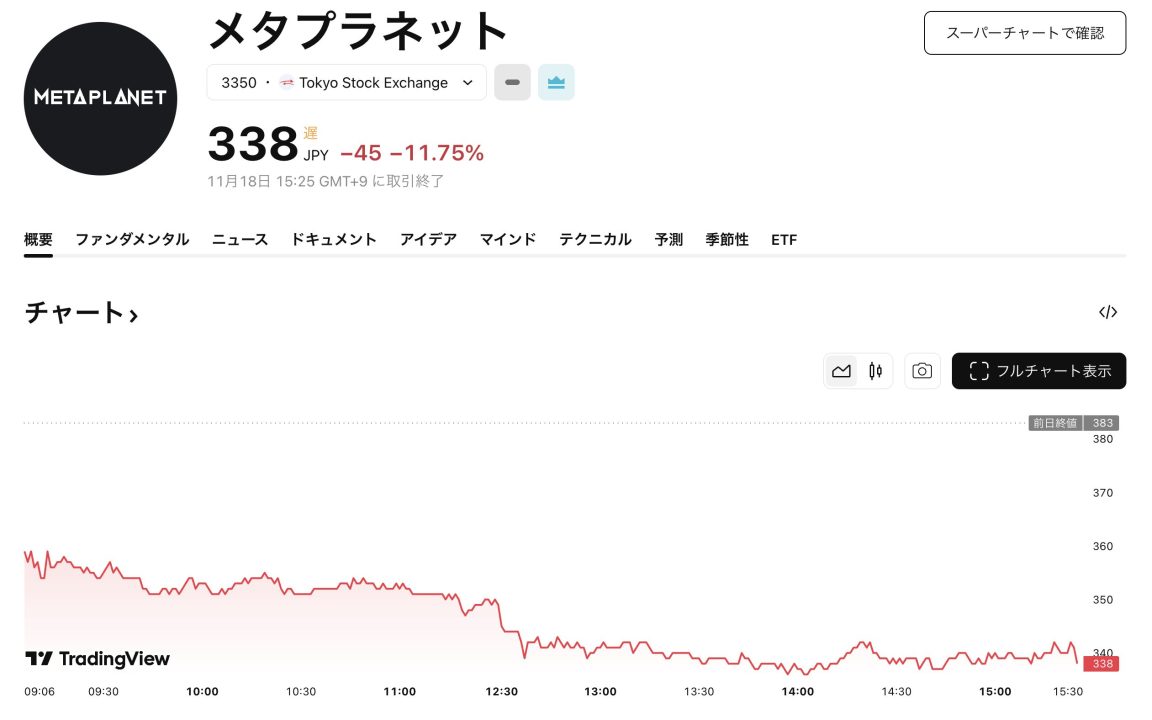The height and width of the screenshot is (720, 1152).
Task: Click the フルチャート表示 button
Action: point(1039,371)
